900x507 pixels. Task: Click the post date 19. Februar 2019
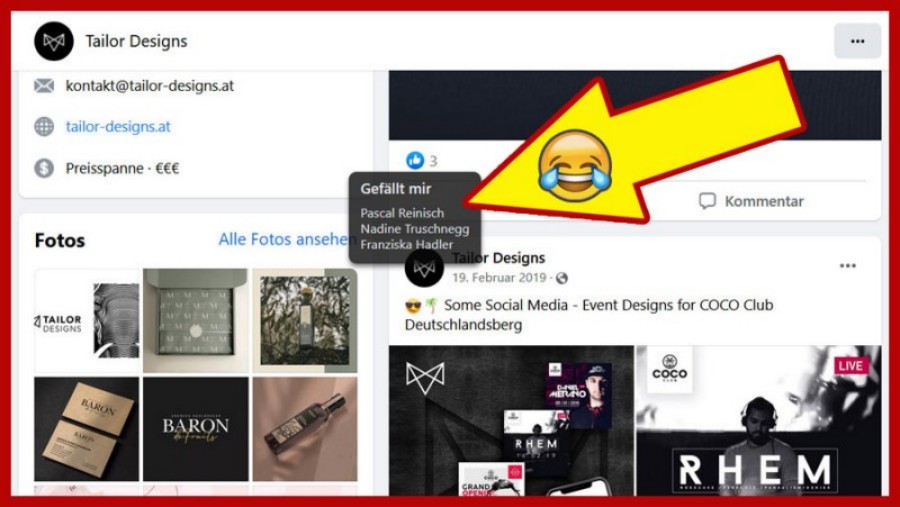coord(501,278)
